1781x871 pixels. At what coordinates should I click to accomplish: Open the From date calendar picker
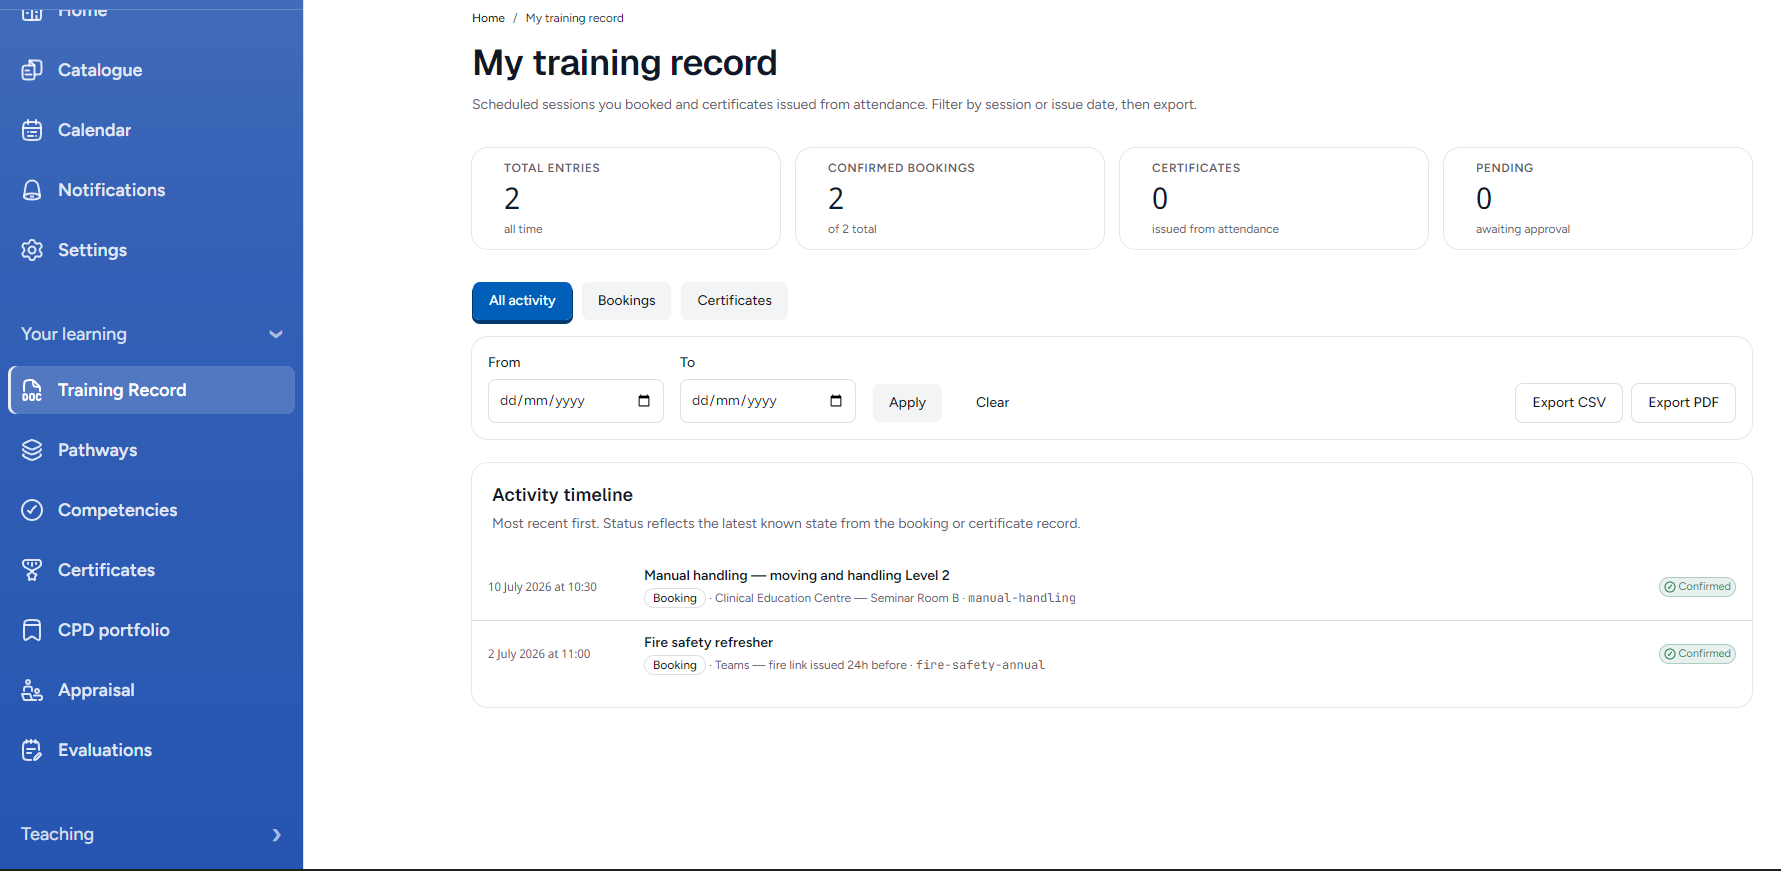point(644,401)
